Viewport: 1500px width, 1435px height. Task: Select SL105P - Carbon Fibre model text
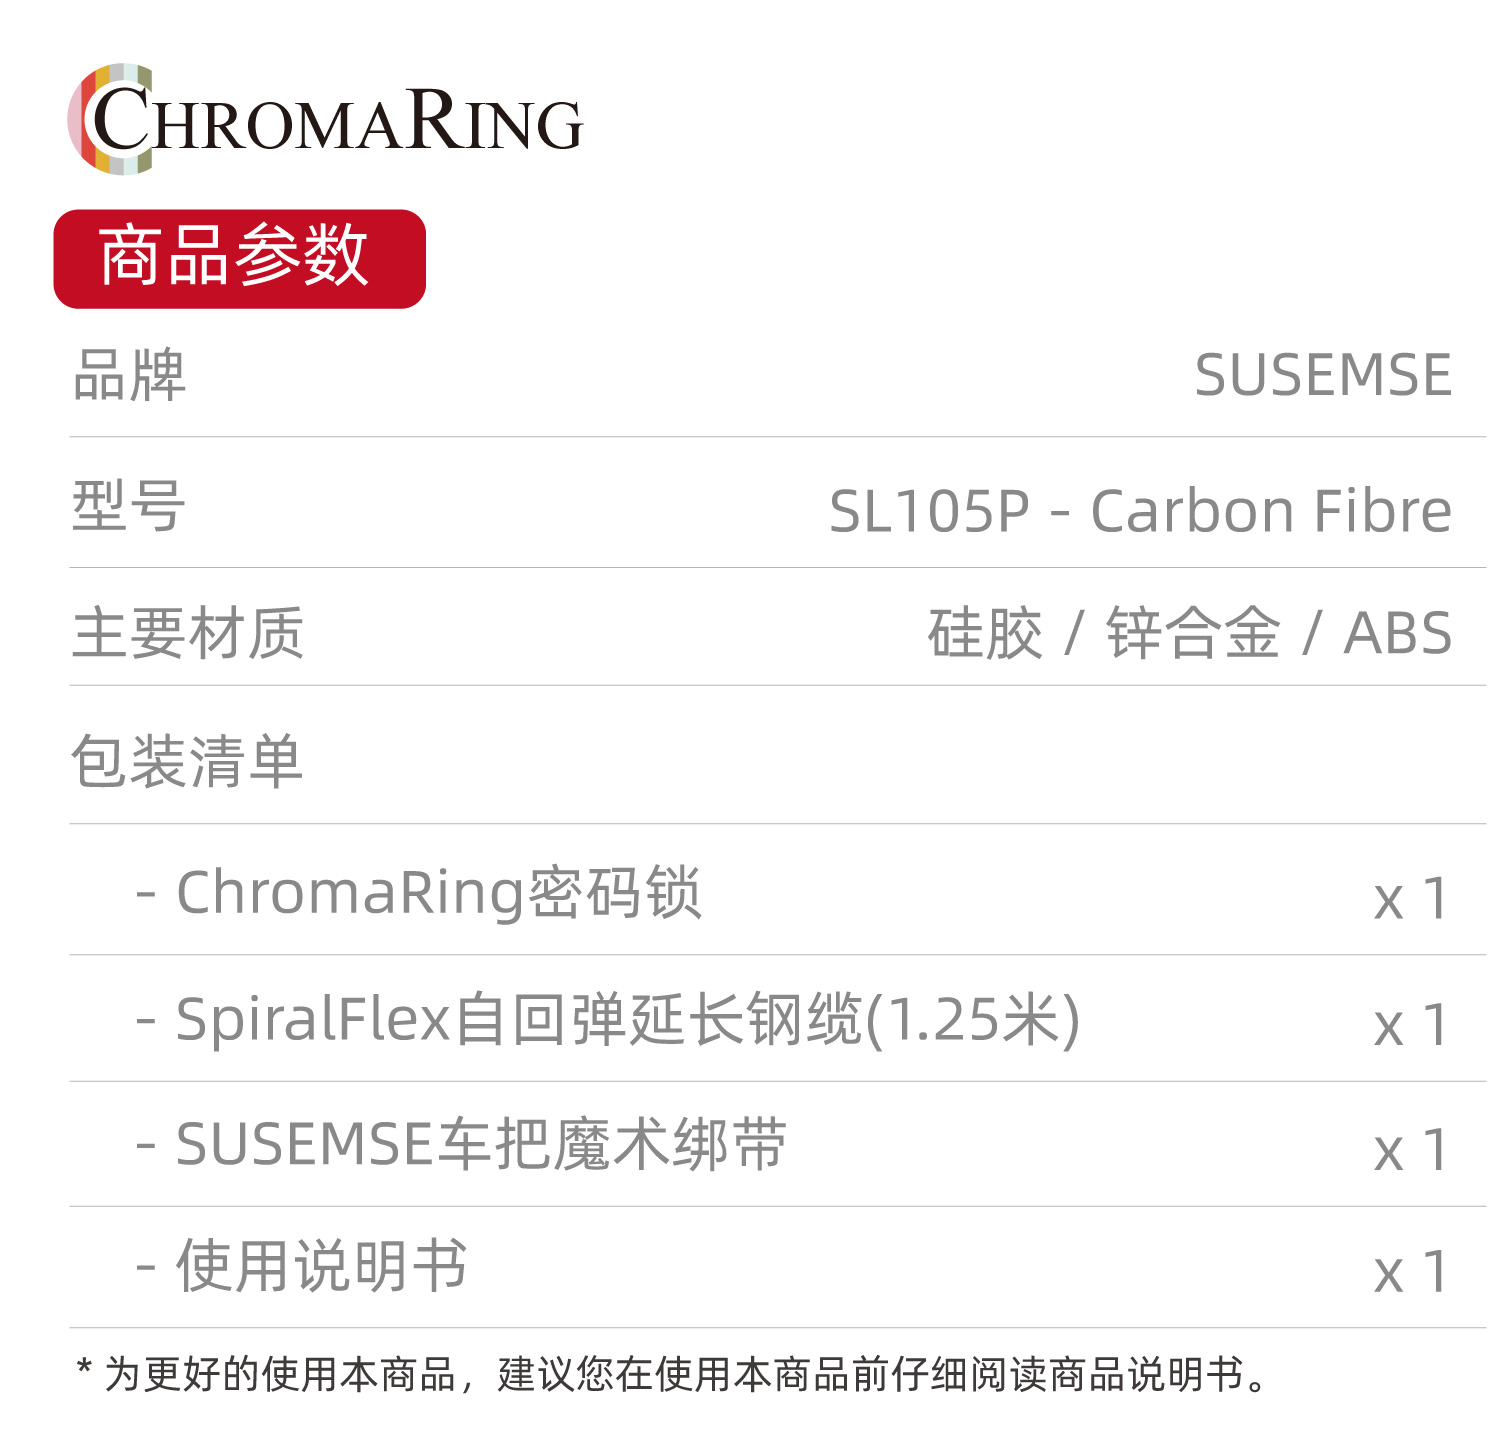tap(1141, 511)
